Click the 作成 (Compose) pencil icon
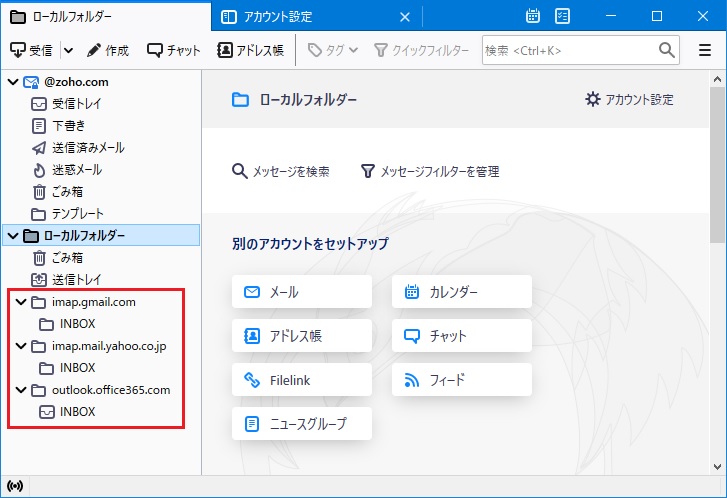Image resolution: width=727 pixels, height=498 pixels. 94,50
